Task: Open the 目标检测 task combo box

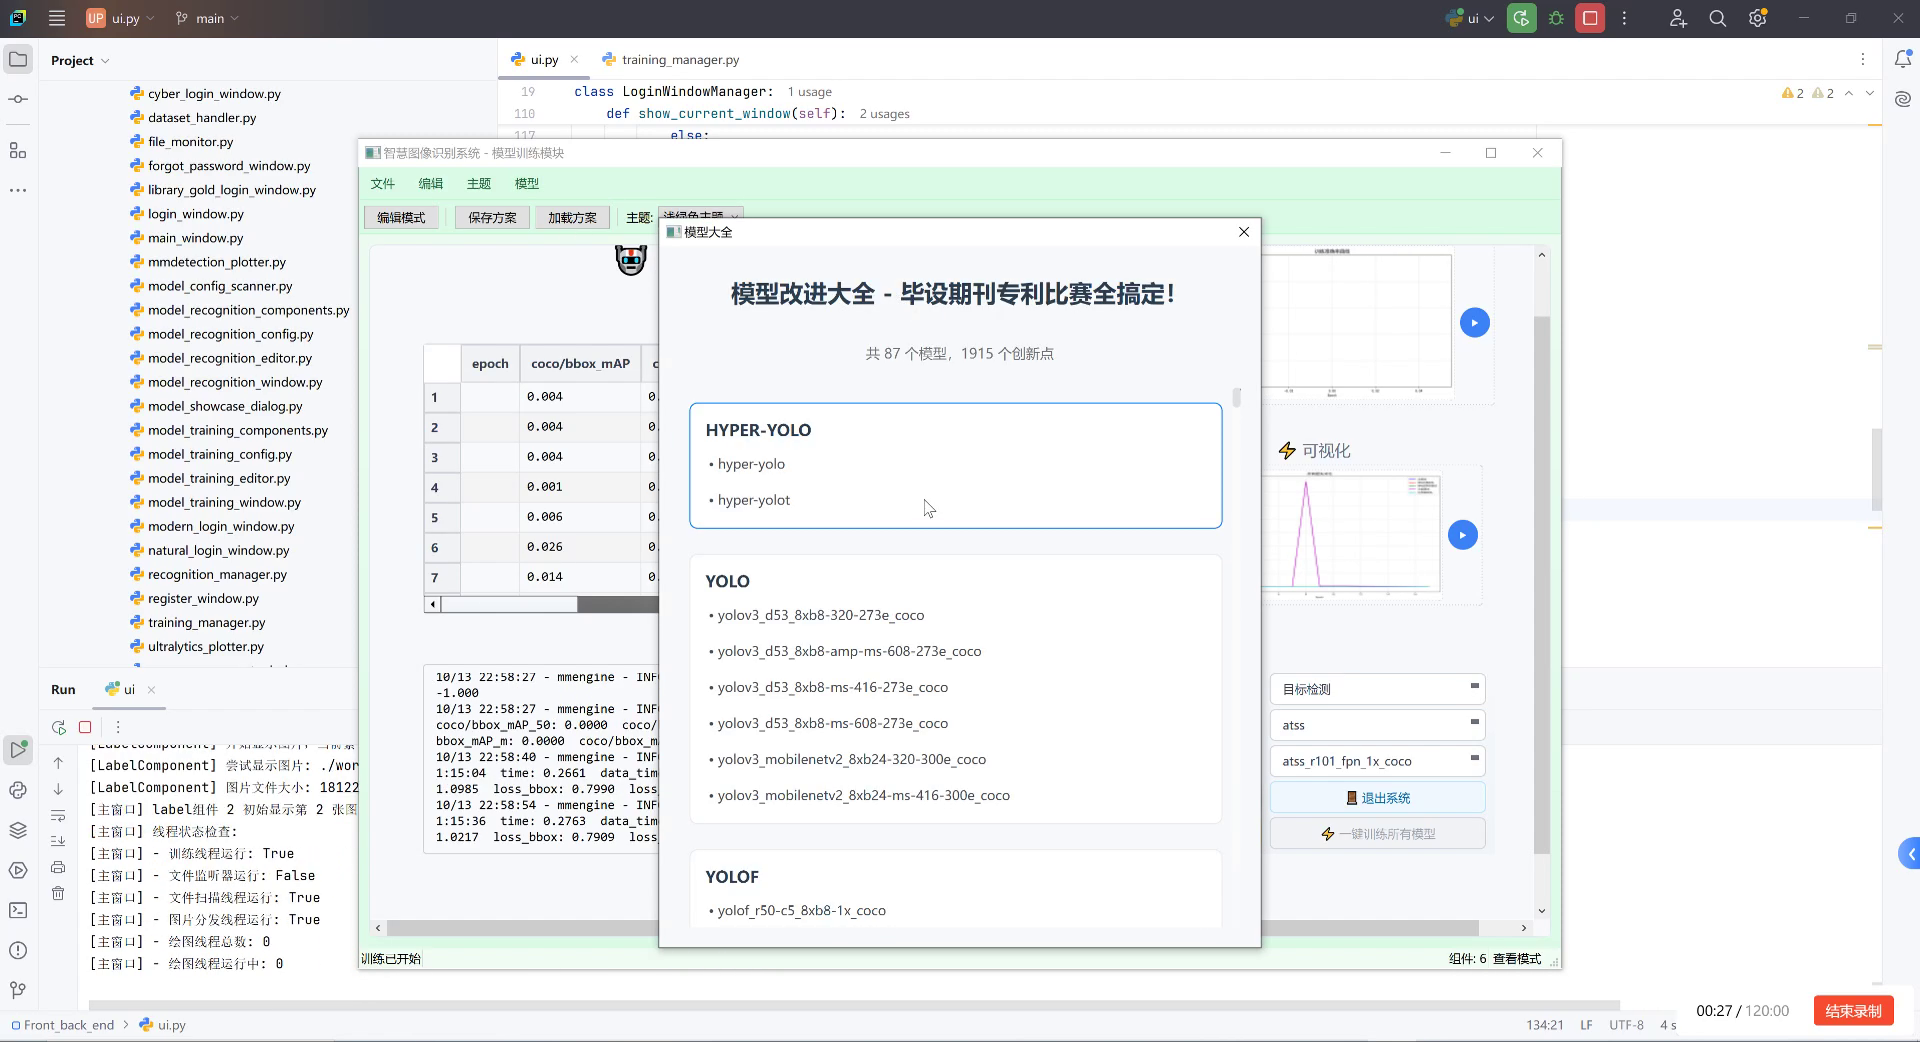Action: tap(1377, 689)
